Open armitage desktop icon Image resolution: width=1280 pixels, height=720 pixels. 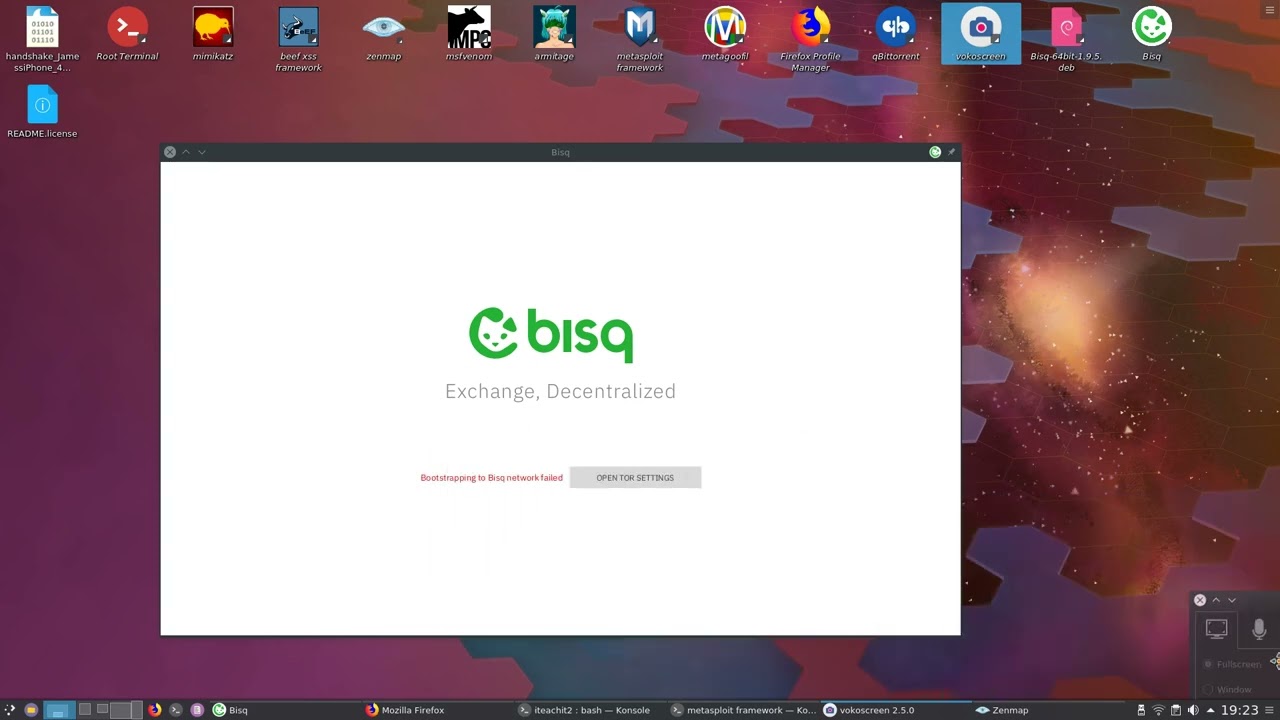pos(554,35)
